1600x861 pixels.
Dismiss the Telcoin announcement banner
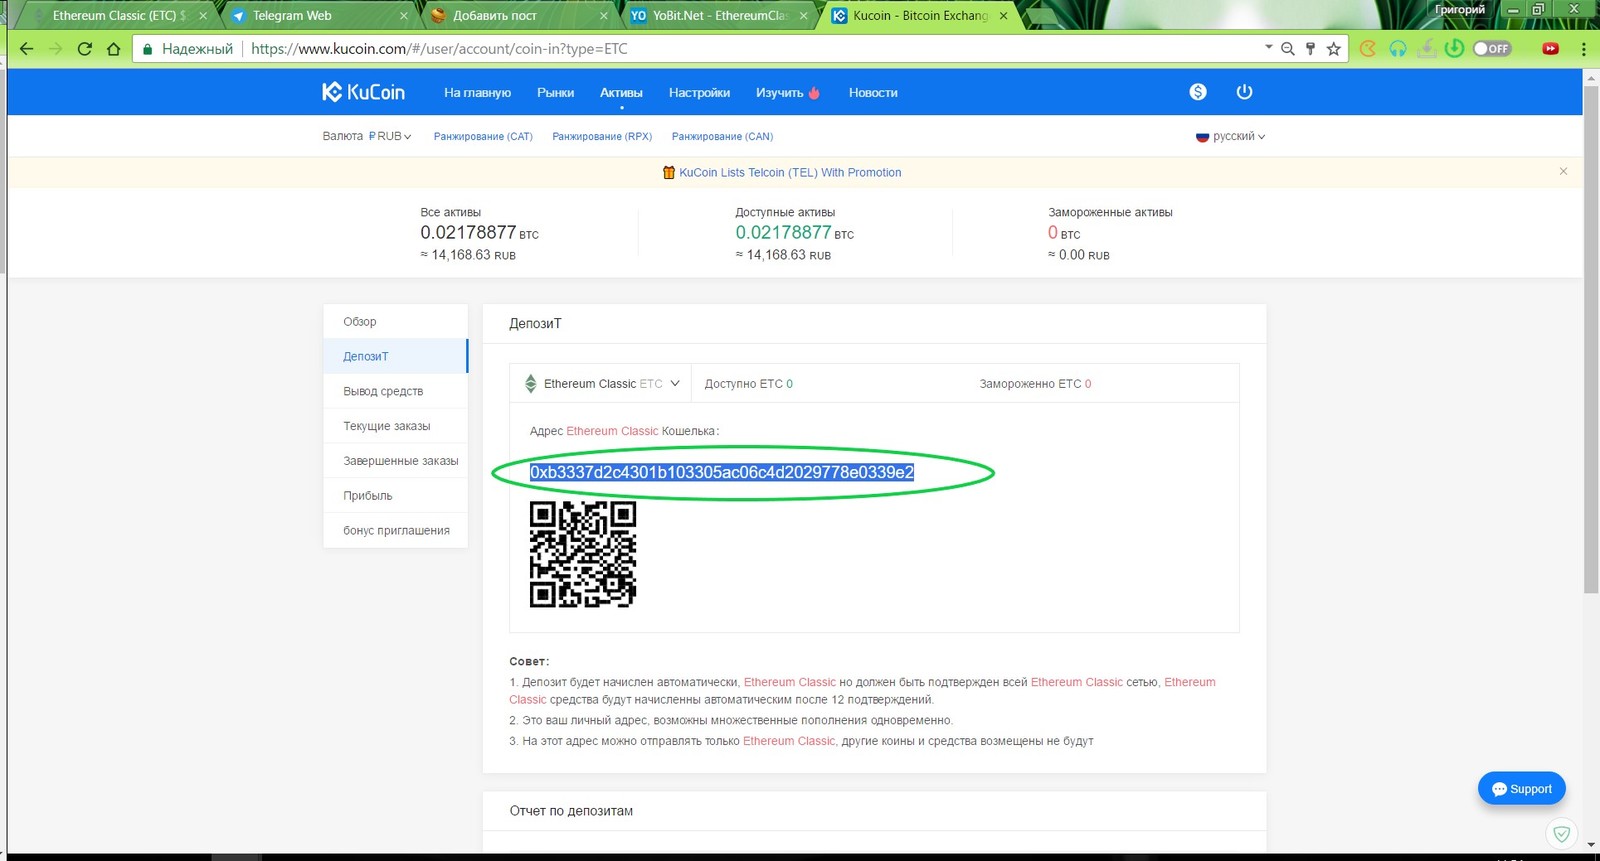coord(1563,172)
